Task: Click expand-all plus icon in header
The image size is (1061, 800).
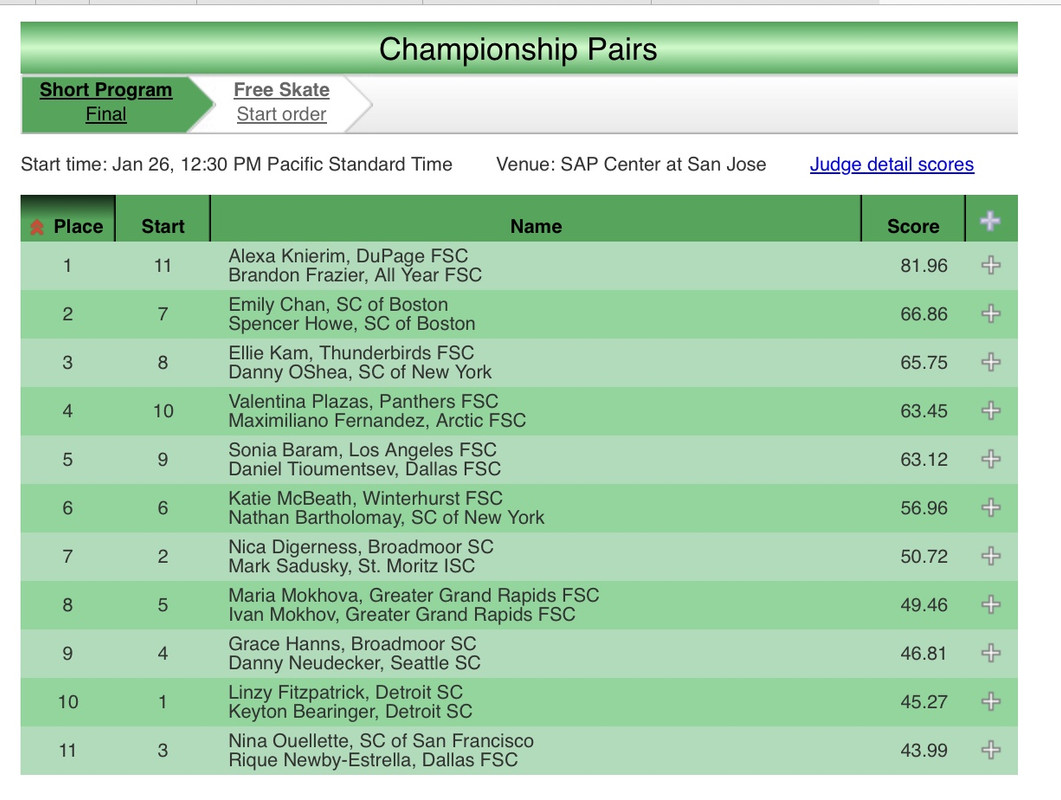Action: 990,222
